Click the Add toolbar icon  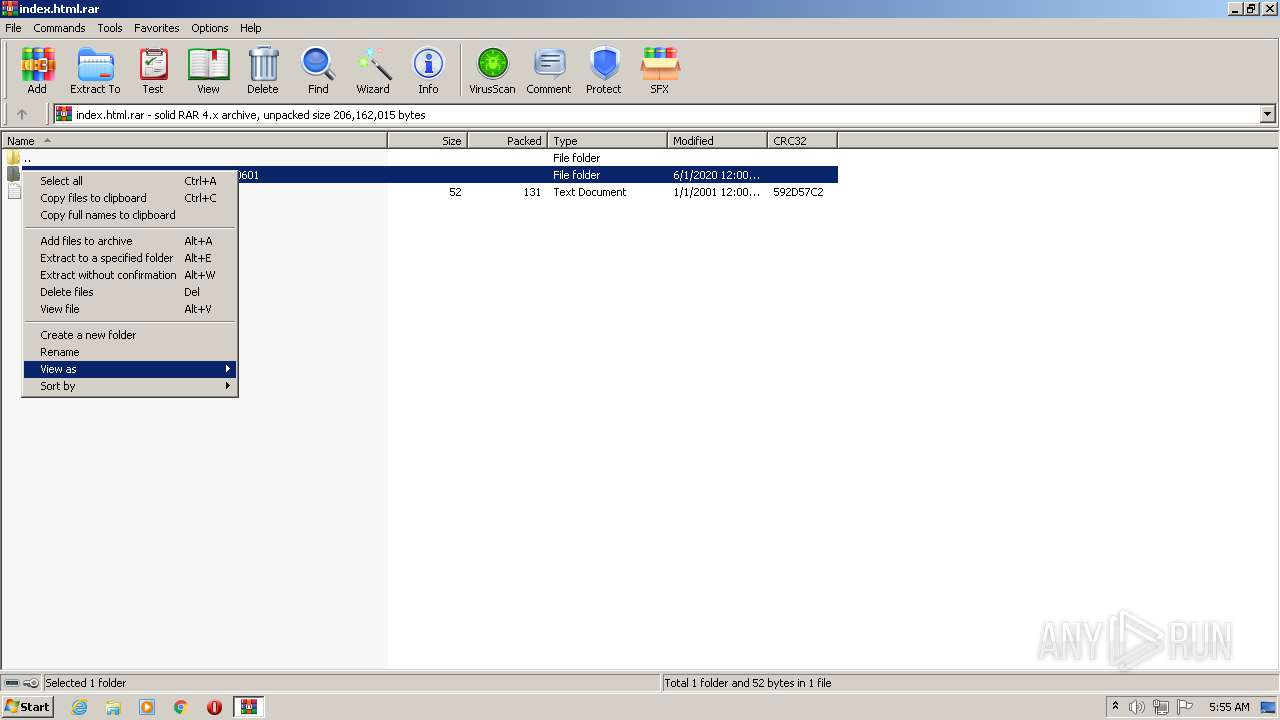(x=37, y=71)
